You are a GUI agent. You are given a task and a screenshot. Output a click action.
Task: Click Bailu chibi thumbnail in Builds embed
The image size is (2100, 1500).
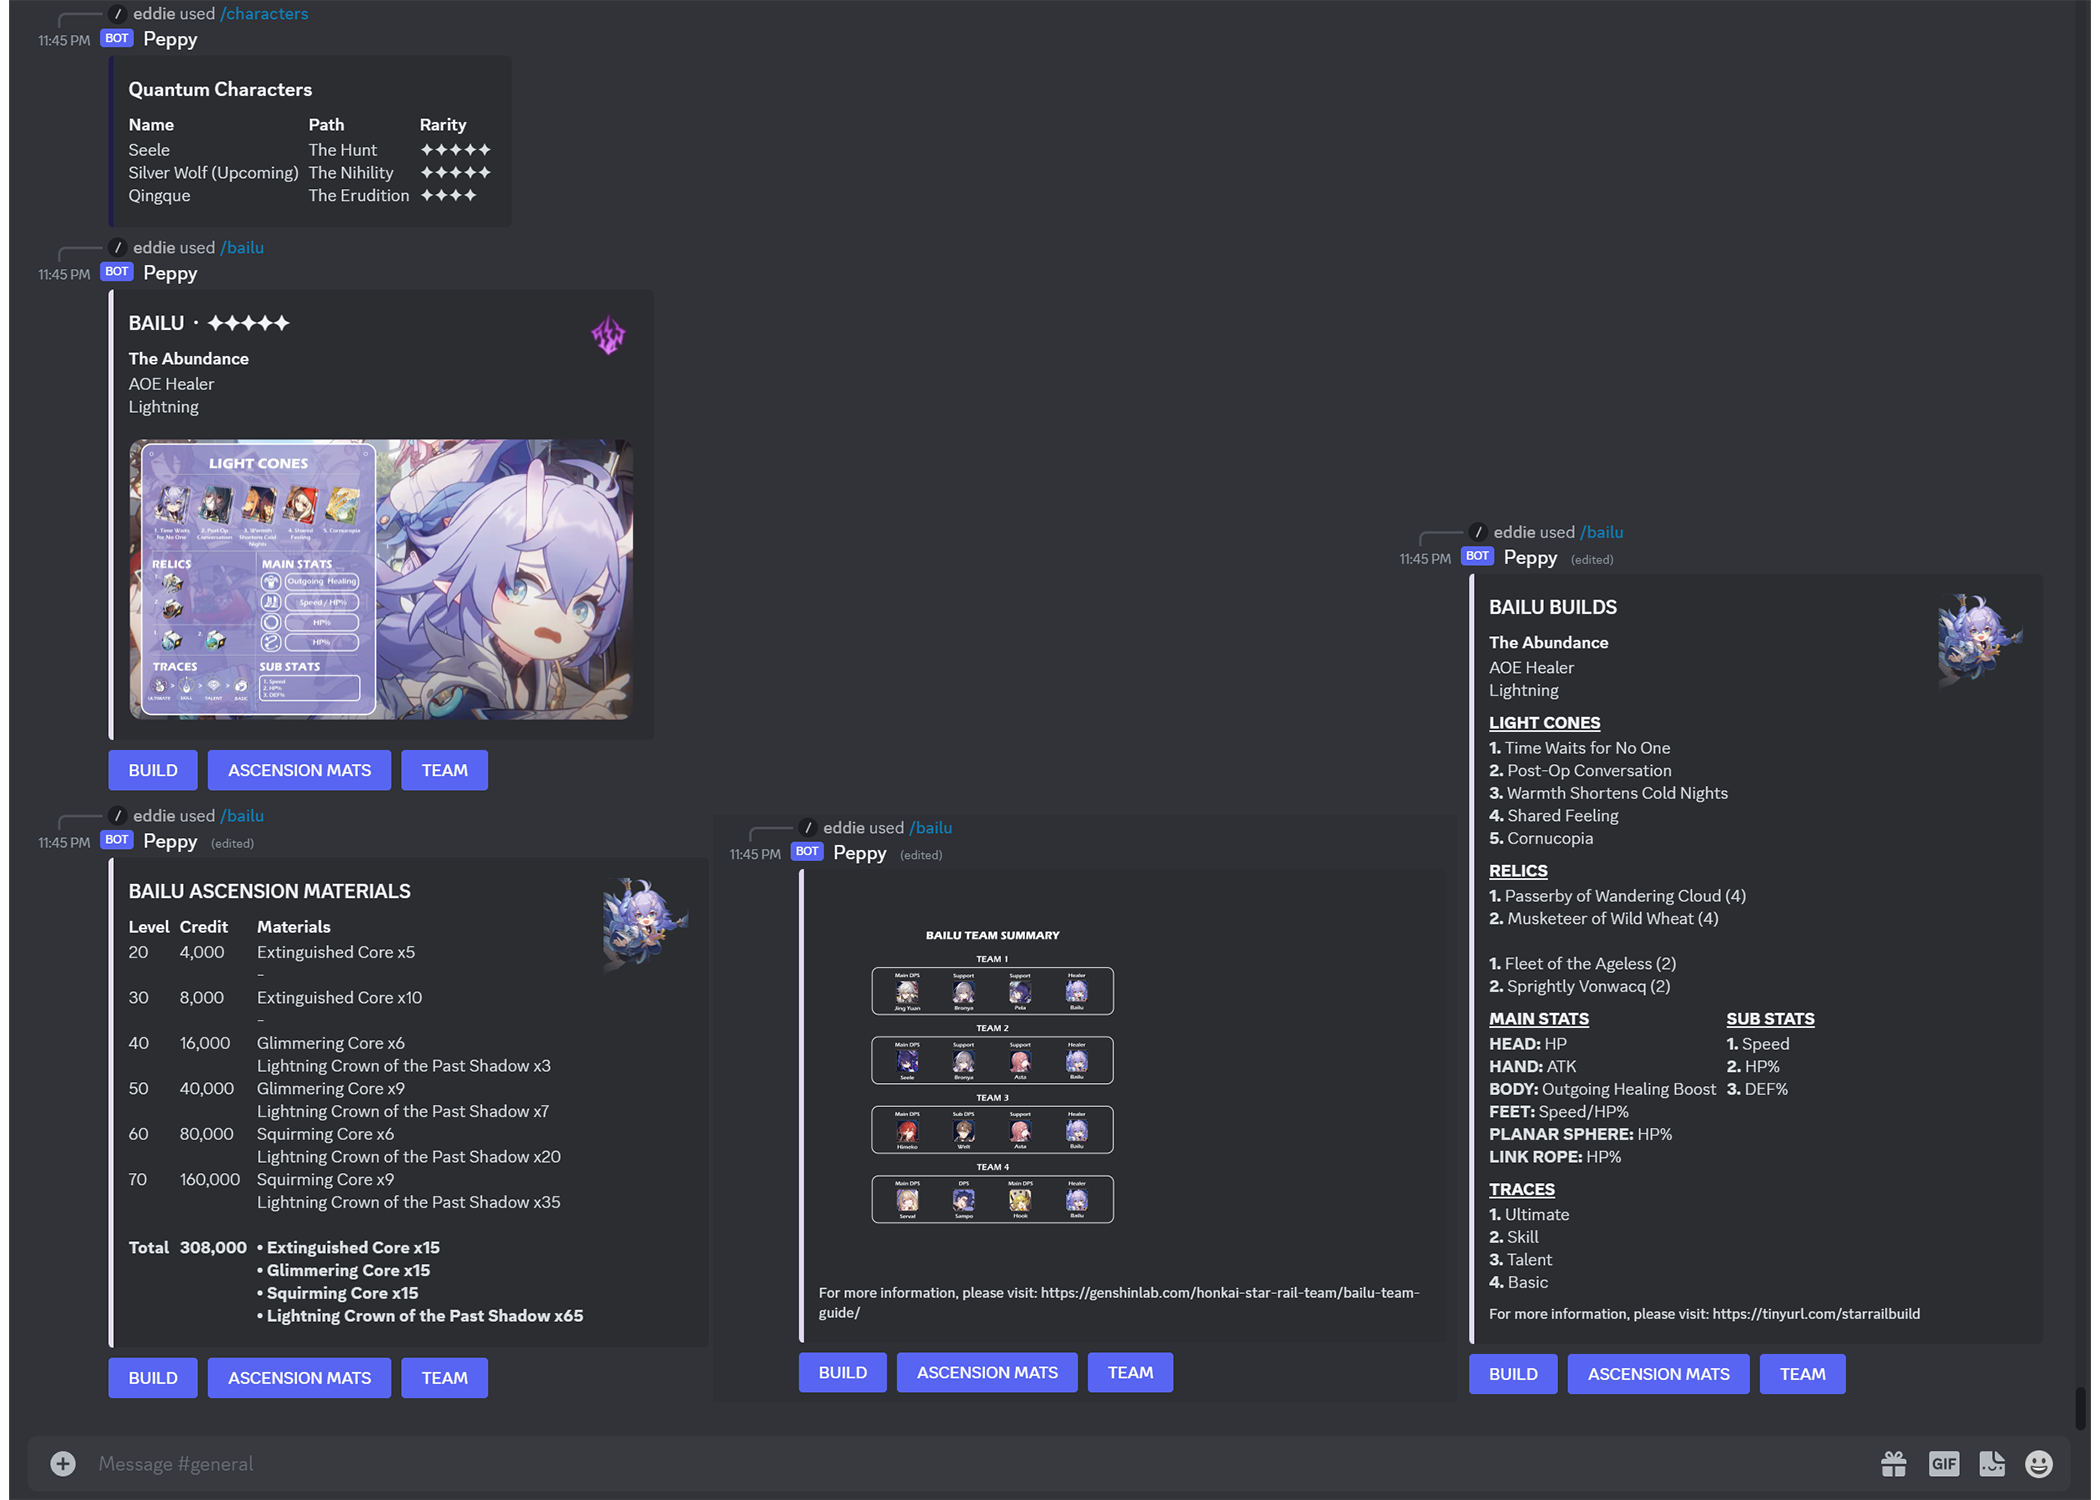pyautogui.click(x=1979, y=639)
